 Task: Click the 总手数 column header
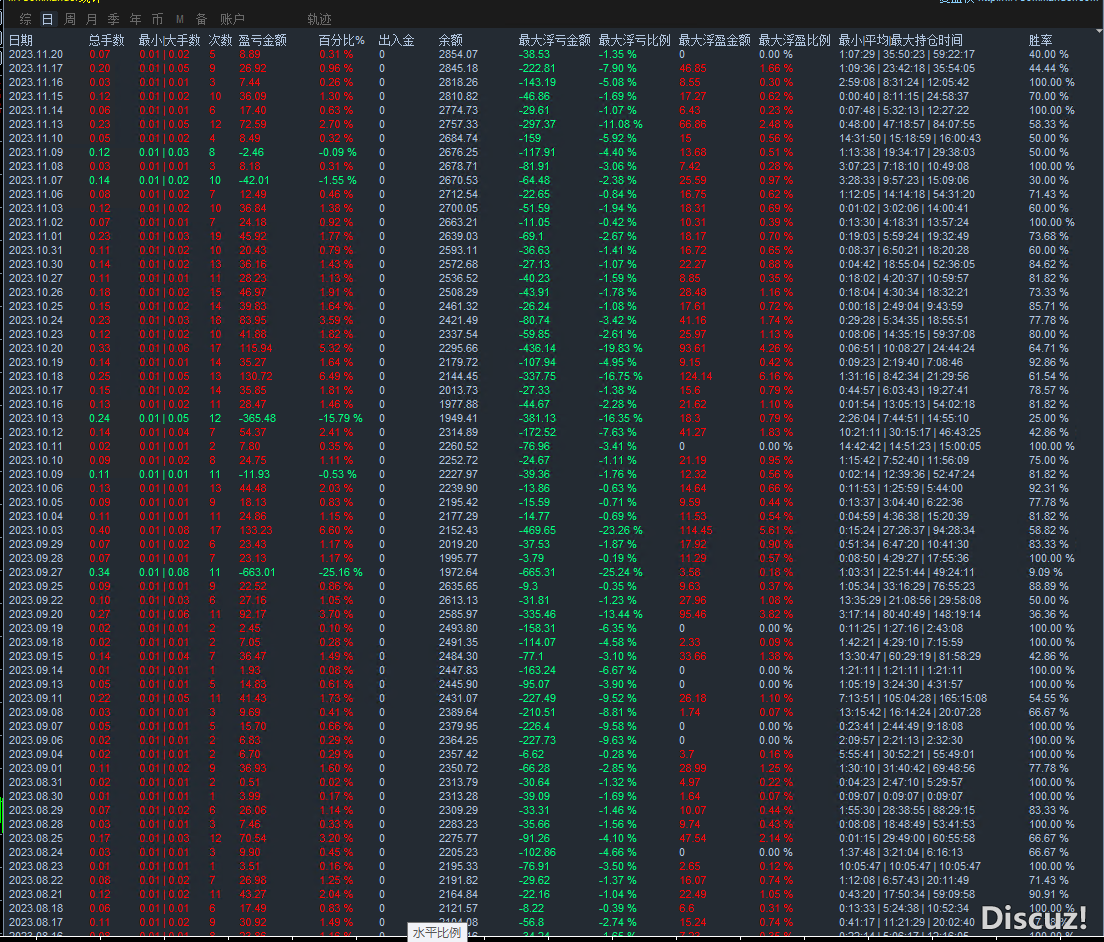106,40
